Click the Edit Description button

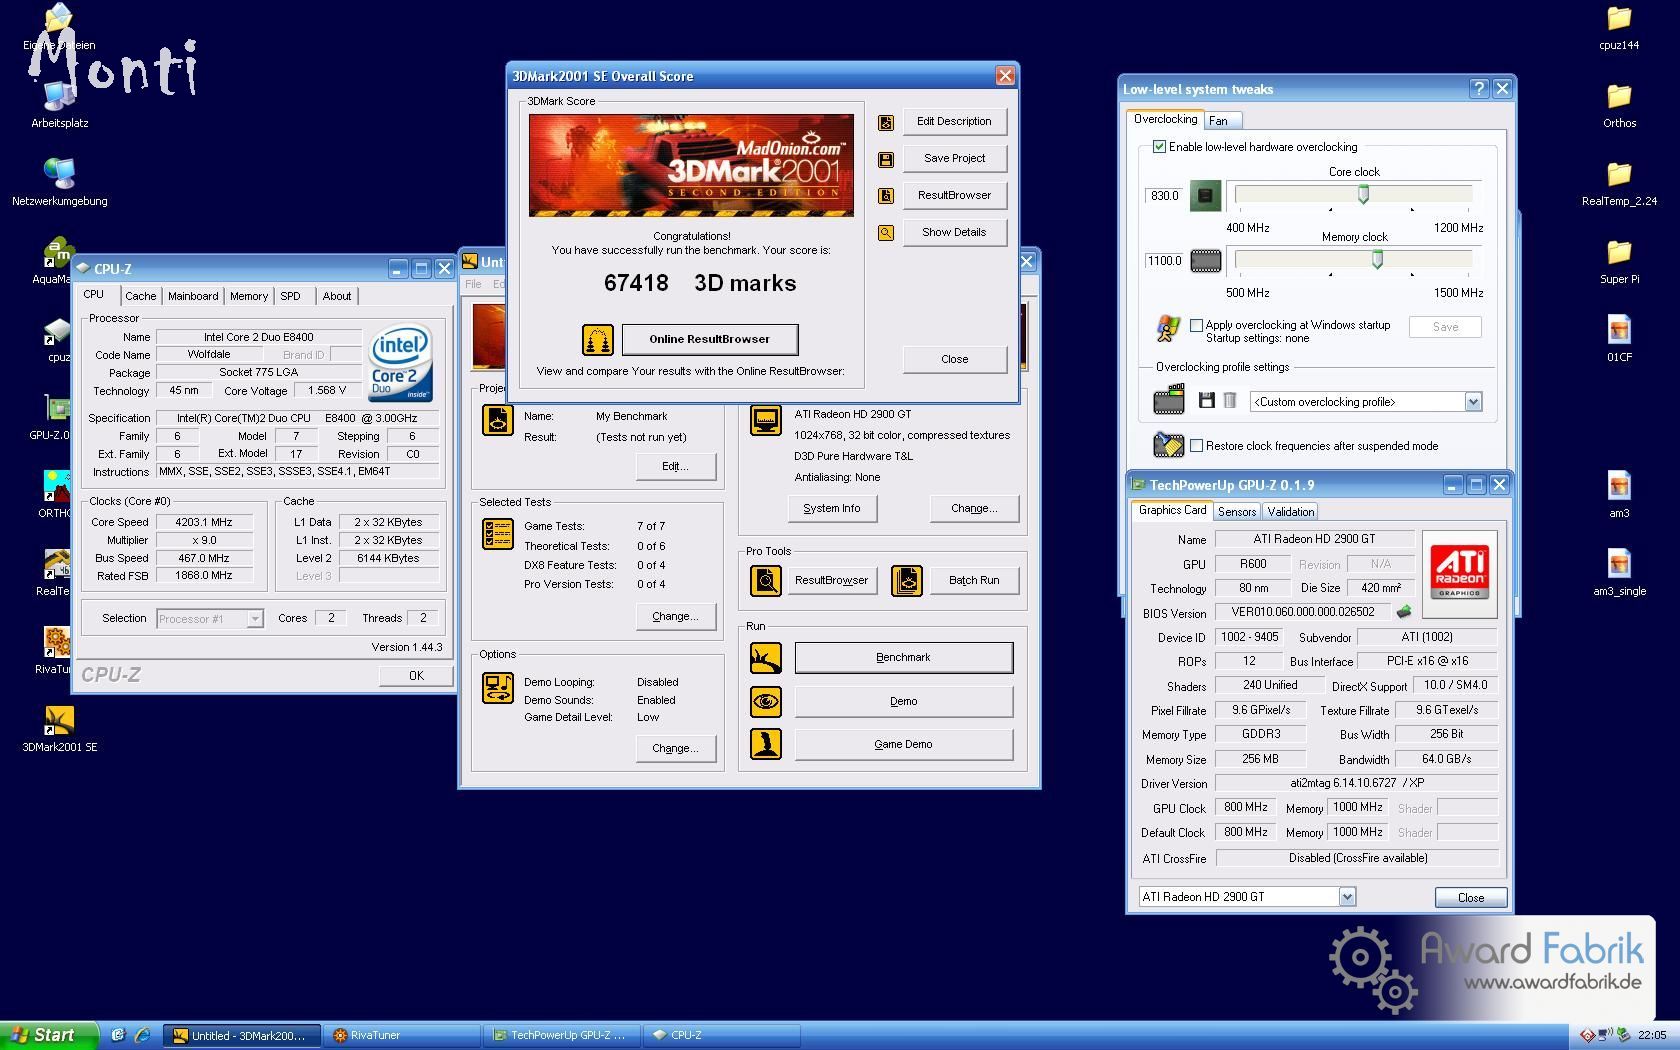pos(954,122)
